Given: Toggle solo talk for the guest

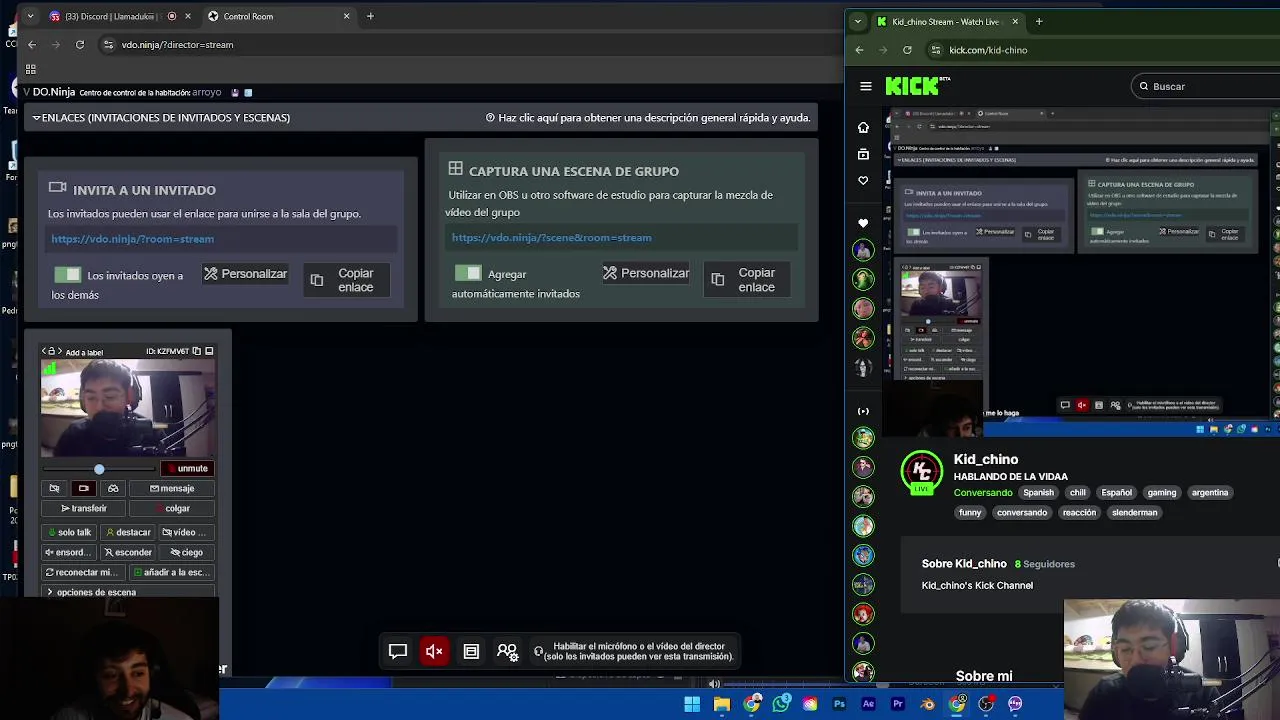Looking at the screenshot, I should point(69,532).
